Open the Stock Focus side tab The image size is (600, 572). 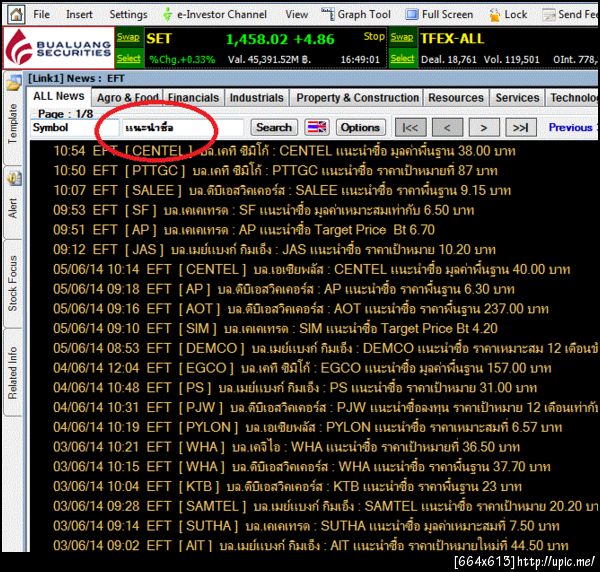[x=13, y=283]
